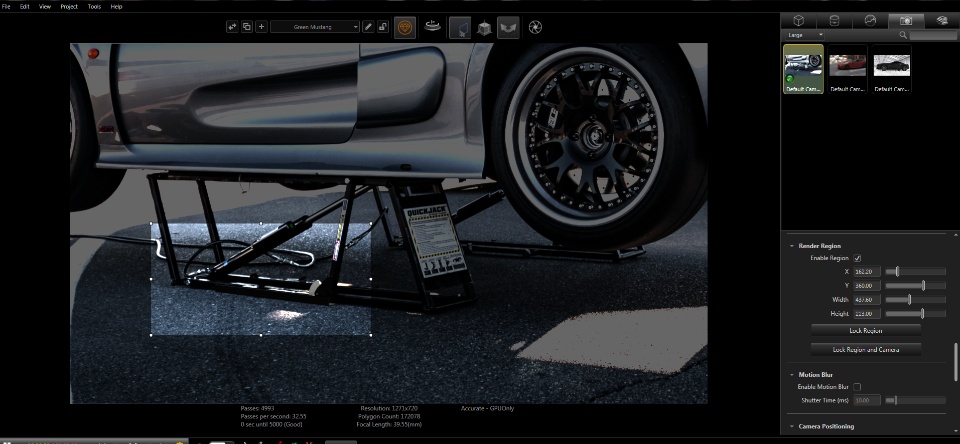Switch to the Model cube tab

click(798, 21)
